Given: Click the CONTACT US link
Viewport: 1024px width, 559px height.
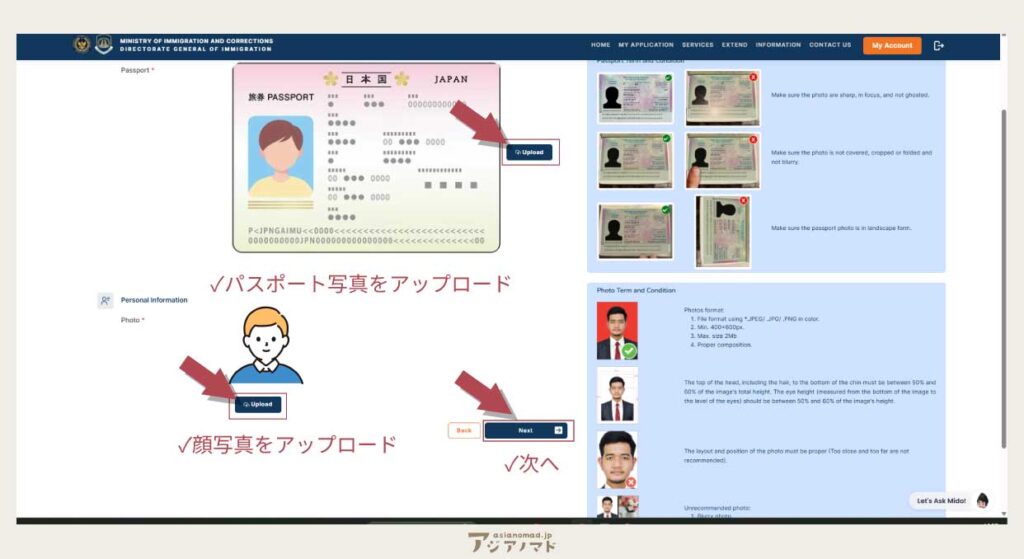Looking at the screenshot, I should click(x=830, y=45).
